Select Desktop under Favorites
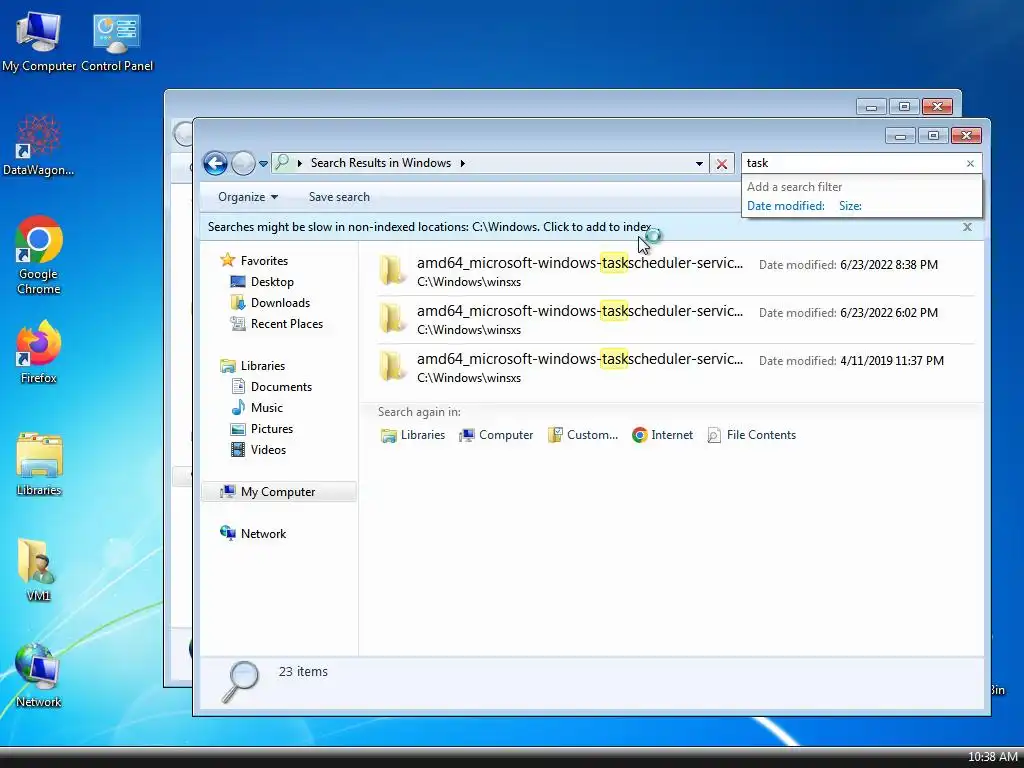 (x=262, y=282)
